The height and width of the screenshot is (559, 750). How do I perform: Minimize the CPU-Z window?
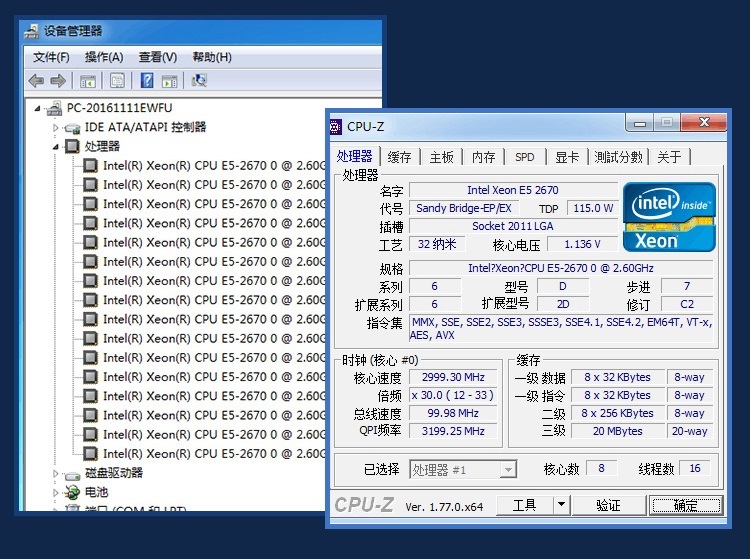pyautogui.click(x=640, y=123)
